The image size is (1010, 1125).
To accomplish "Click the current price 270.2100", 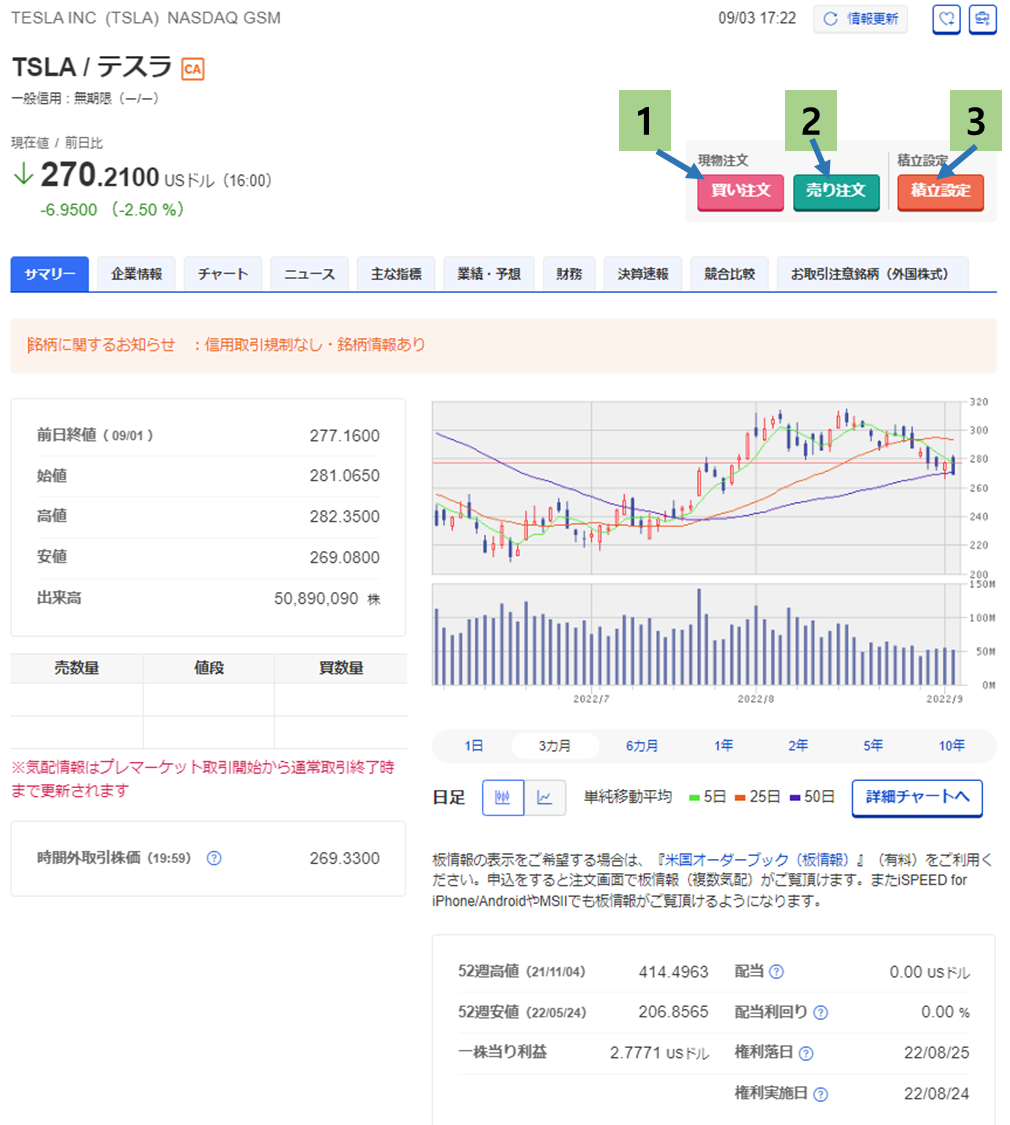I will (x=100, y=175).
